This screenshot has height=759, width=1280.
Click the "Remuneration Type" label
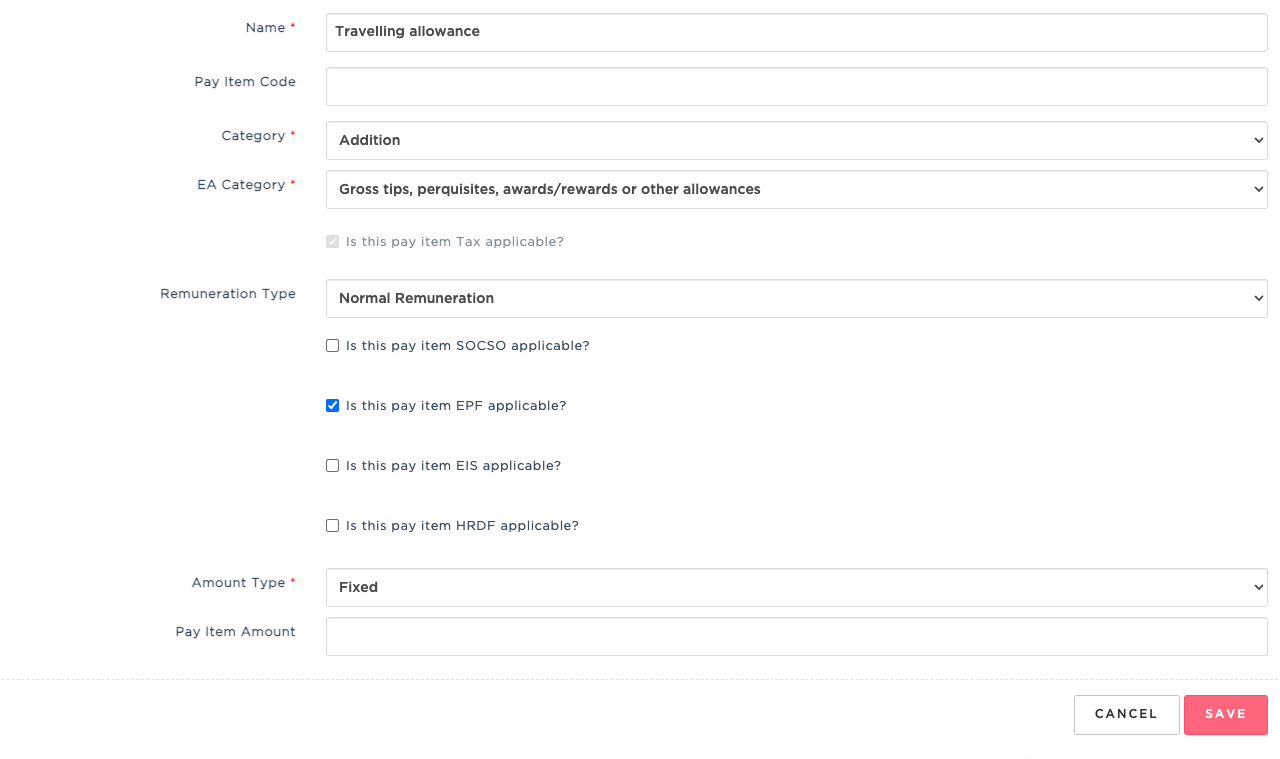pos(228,294)
